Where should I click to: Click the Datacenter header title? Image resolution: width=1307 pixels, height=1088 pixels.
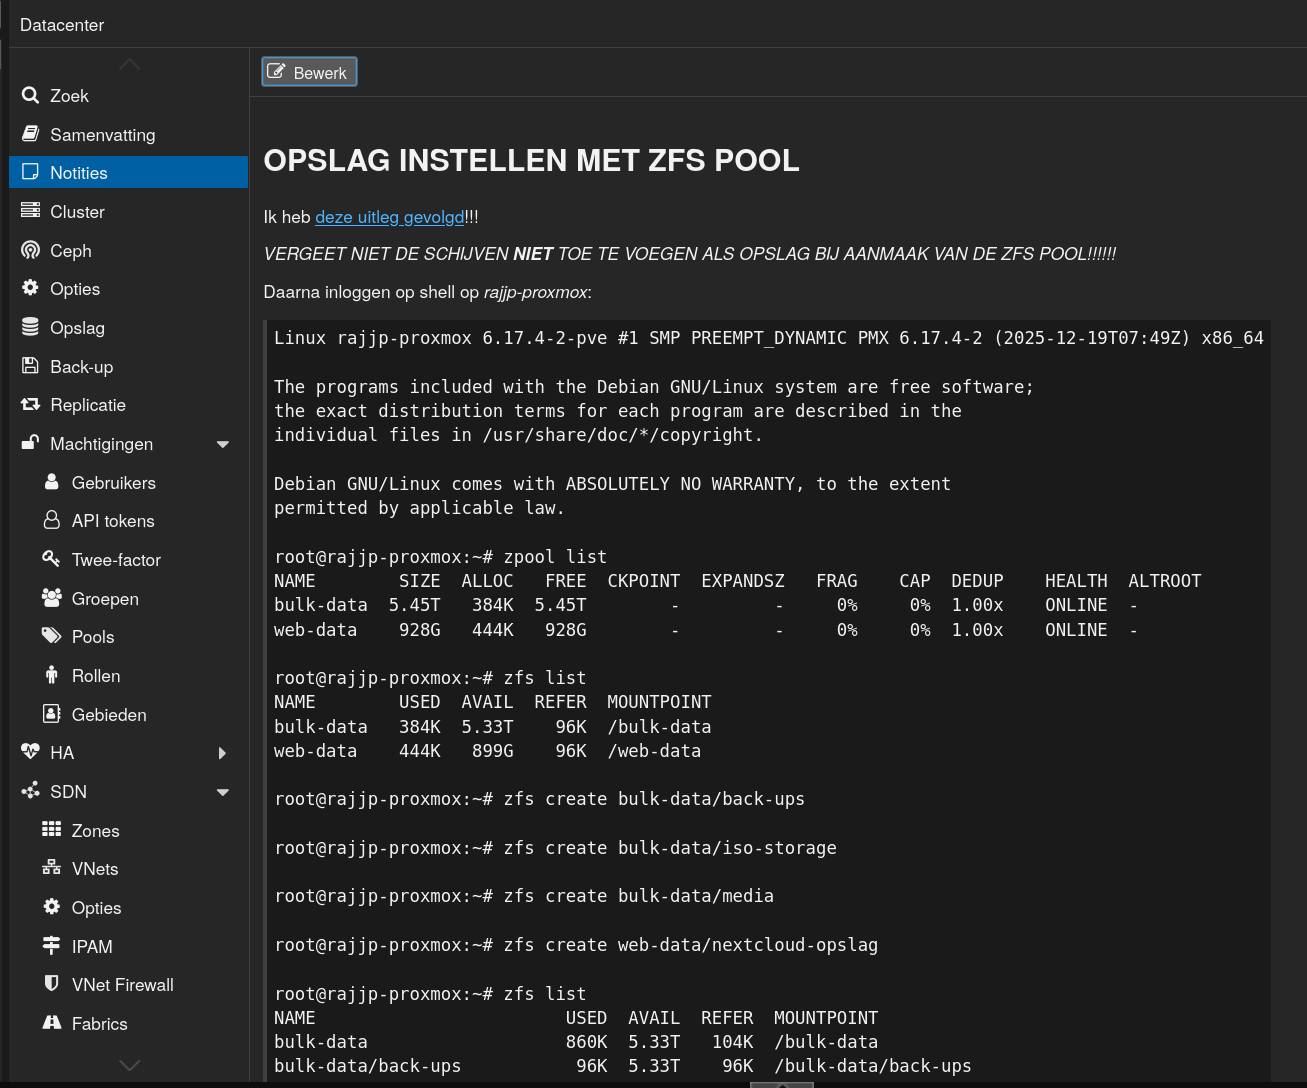(62, 25)
